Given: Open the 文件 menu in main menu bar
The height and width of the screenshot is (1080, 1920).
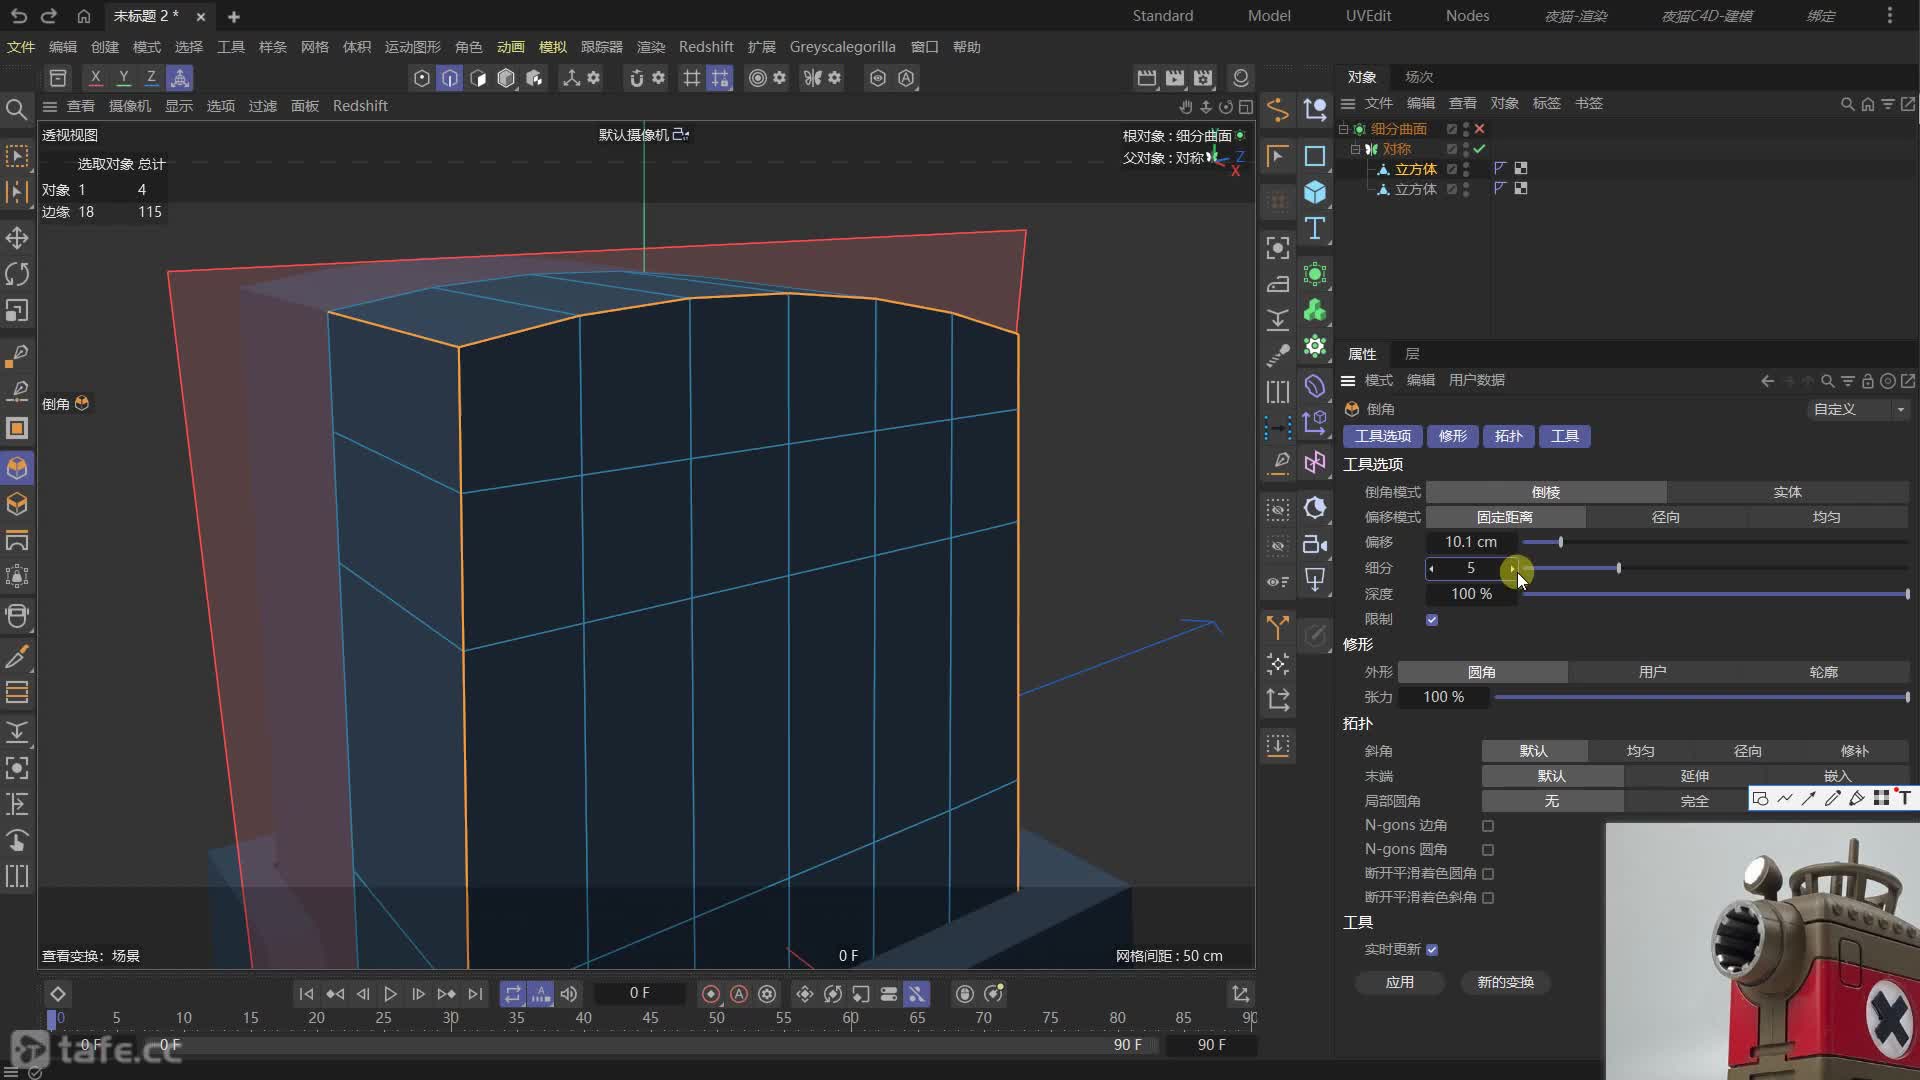Looking at the screenshot, I should coord(21,47).
